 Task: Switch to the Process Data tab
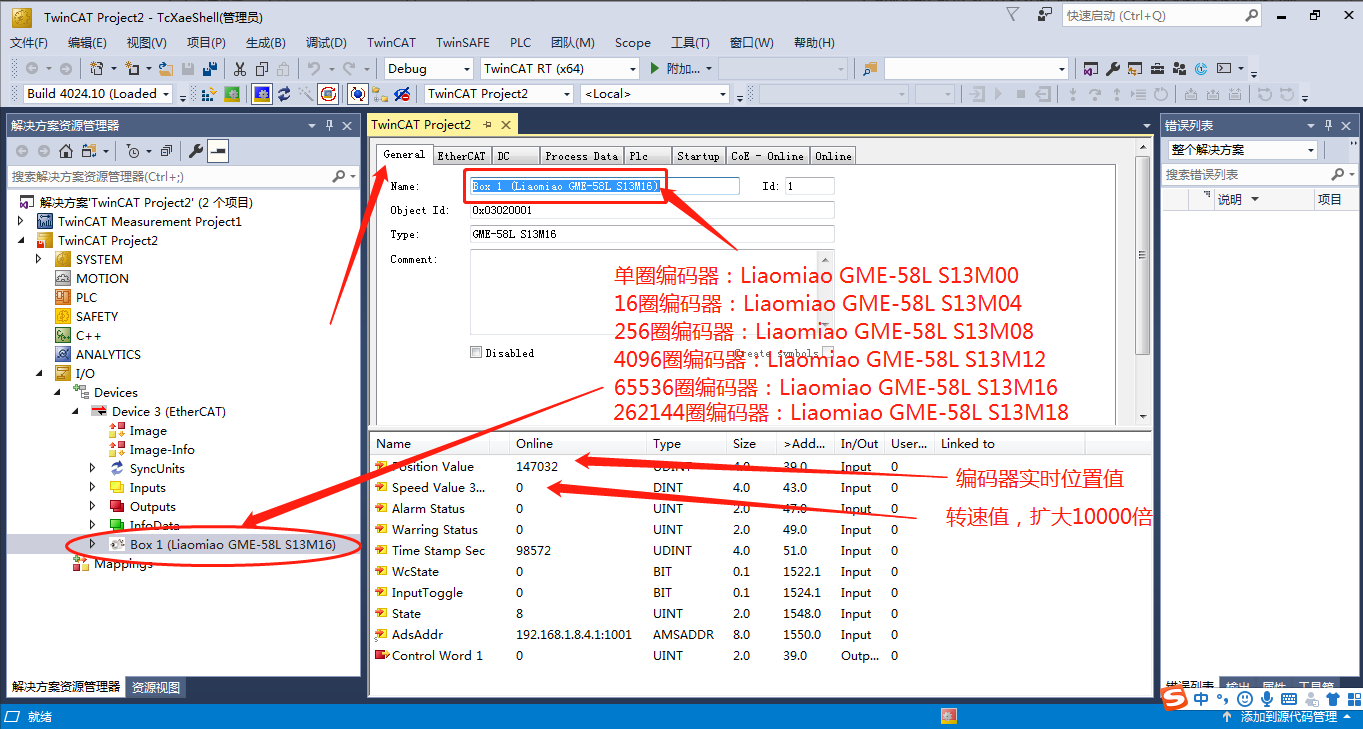[x=581, y=156]
